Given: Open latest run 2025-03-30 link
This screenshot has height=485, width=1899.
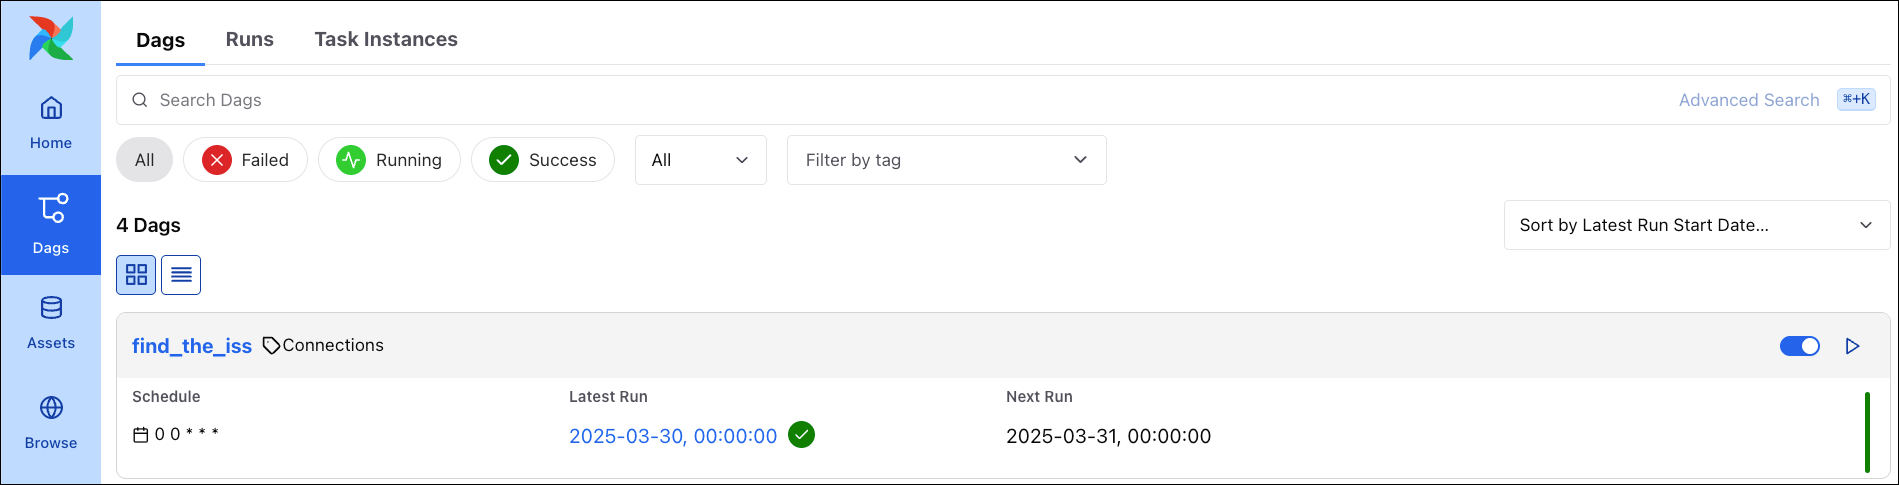Looking at the screenshot, I should point(673,436).
